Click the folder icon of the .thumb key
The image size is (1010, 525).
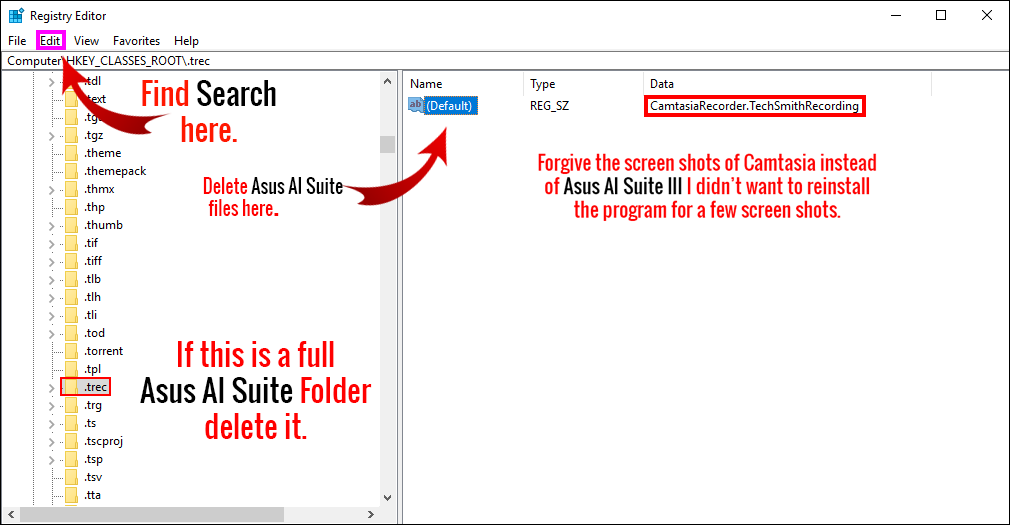click(x=71, y=225)
